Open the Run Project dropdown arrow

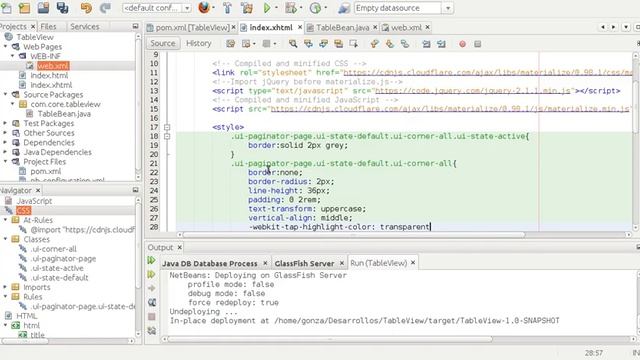click(277, 8)
